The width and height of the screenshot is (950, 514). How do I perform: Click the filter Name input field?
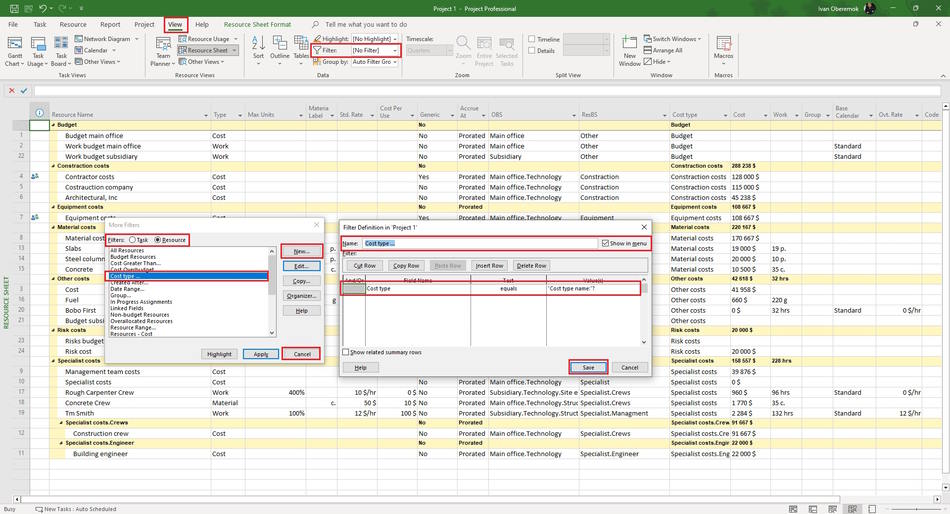[x=479, y=243]
